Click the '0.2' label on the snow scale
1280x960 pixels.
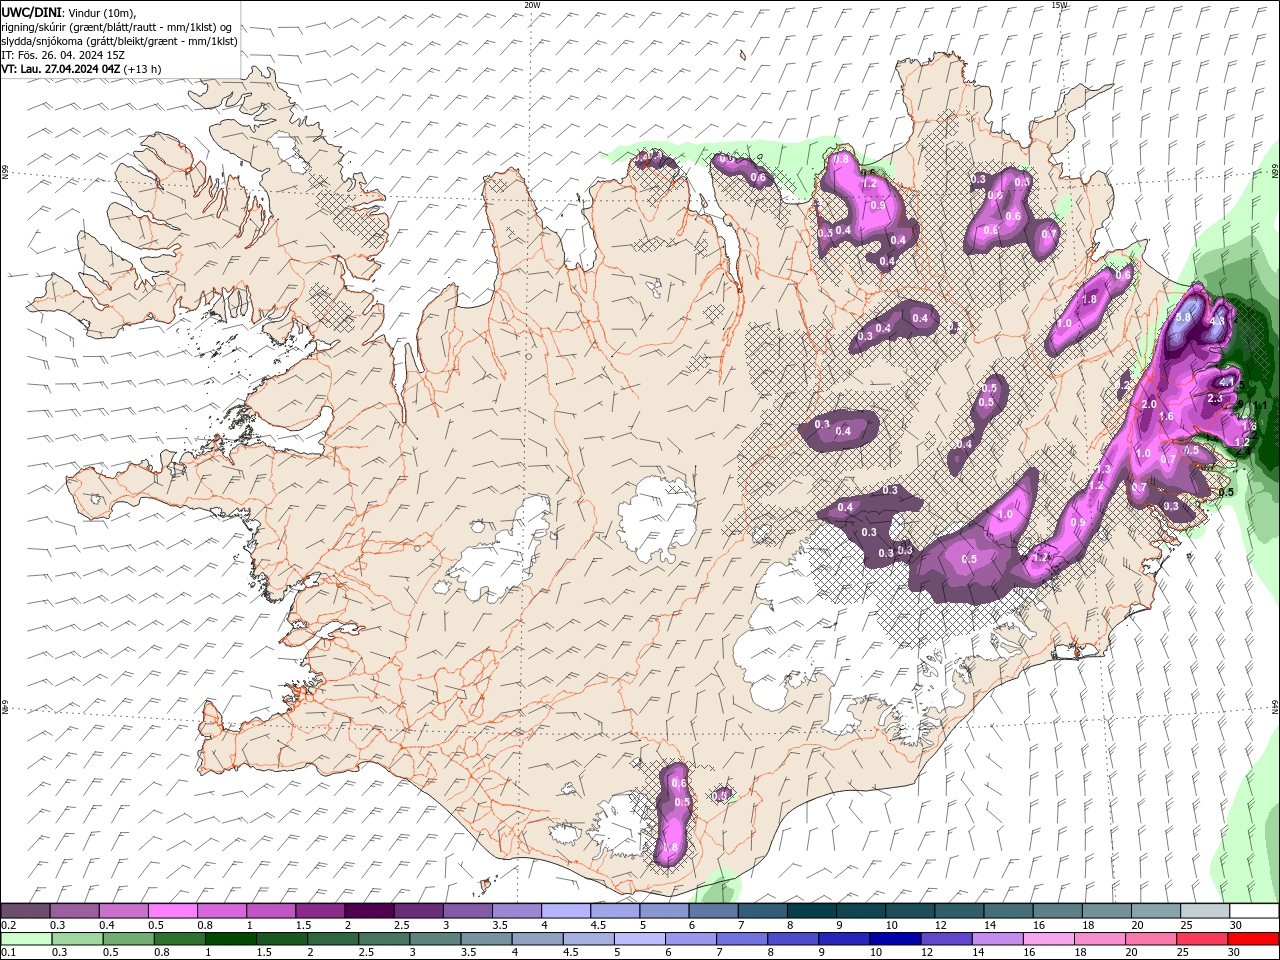pyautogui.click(x=7, y=925)
